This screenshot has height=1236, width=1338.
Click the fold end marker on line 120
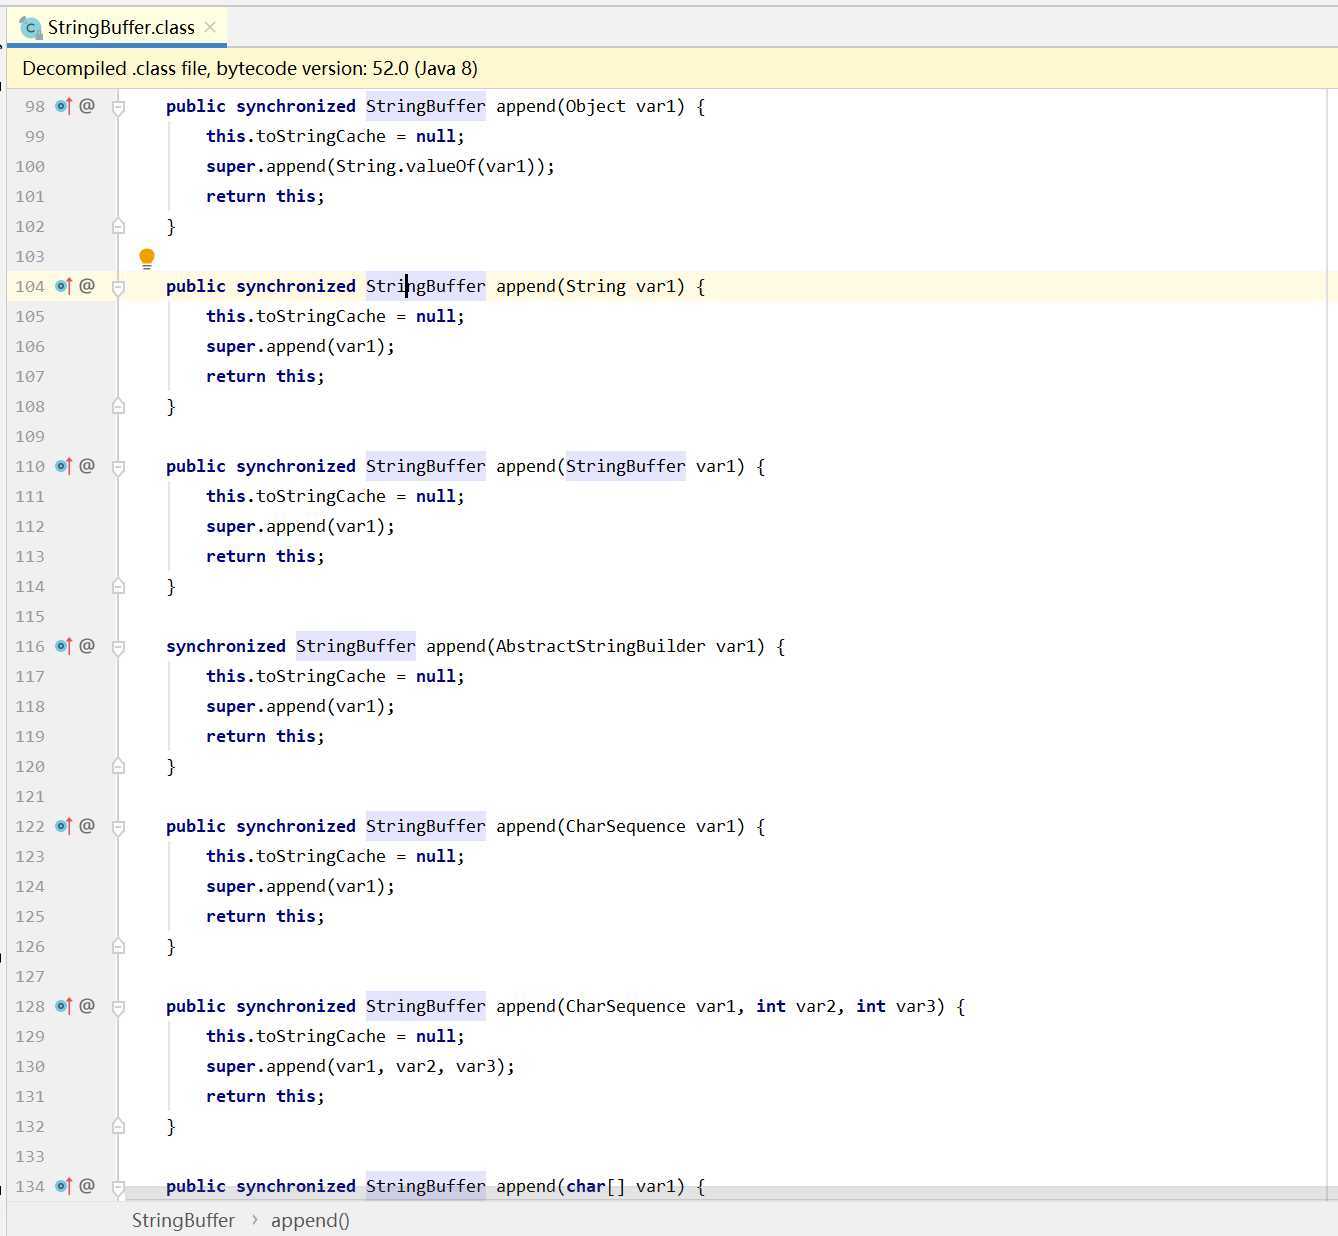tap(118, 765)
